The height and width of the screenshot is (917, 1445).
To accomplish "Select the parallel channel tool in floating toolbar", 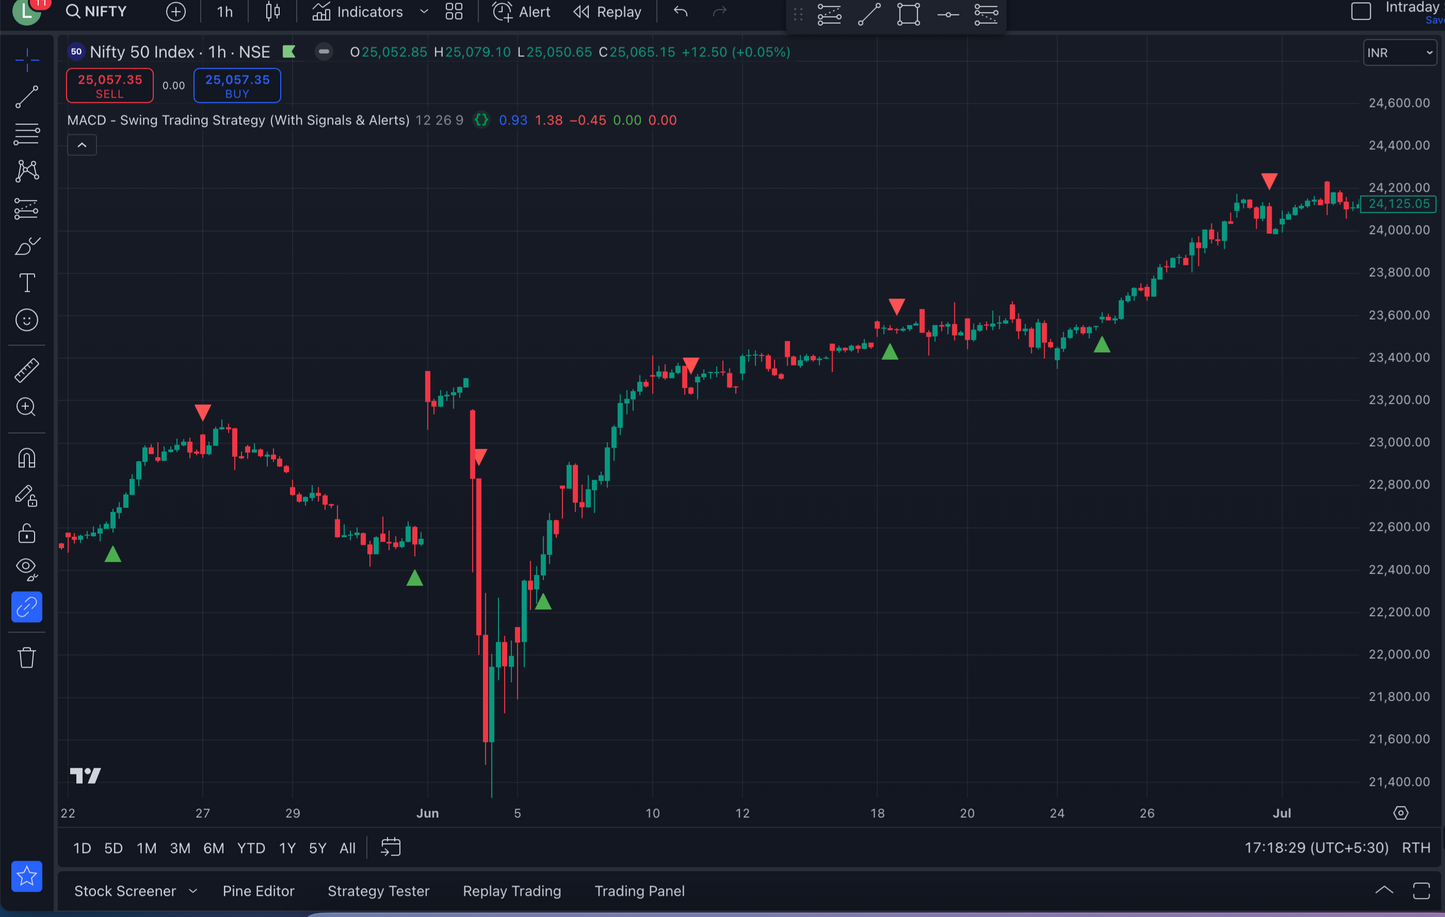I will 829,14.
